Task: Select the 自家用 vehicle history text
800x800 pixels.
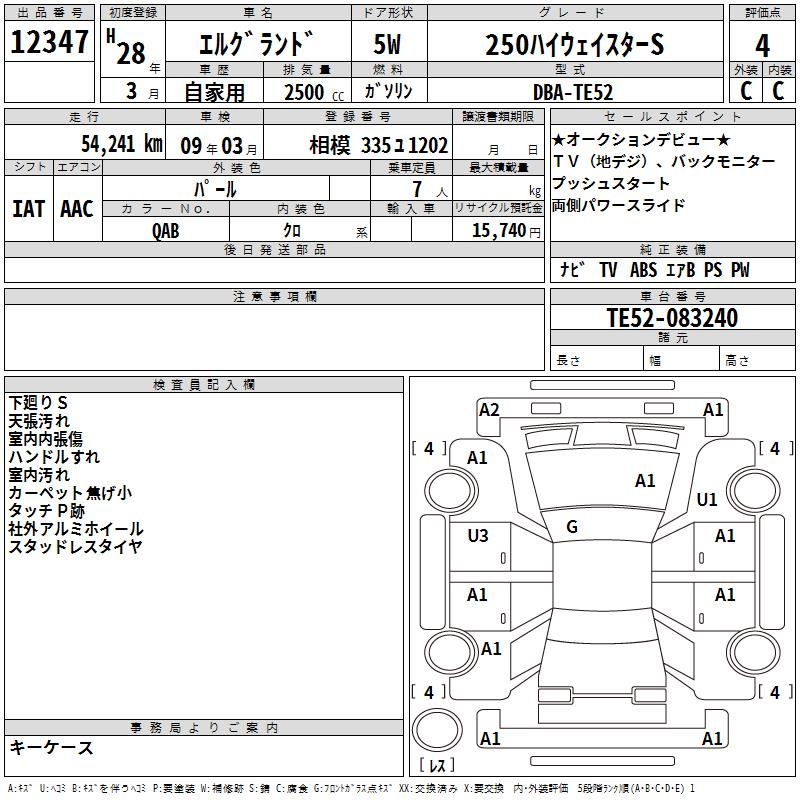Action: pyautogui.click(x=214, y=92)
